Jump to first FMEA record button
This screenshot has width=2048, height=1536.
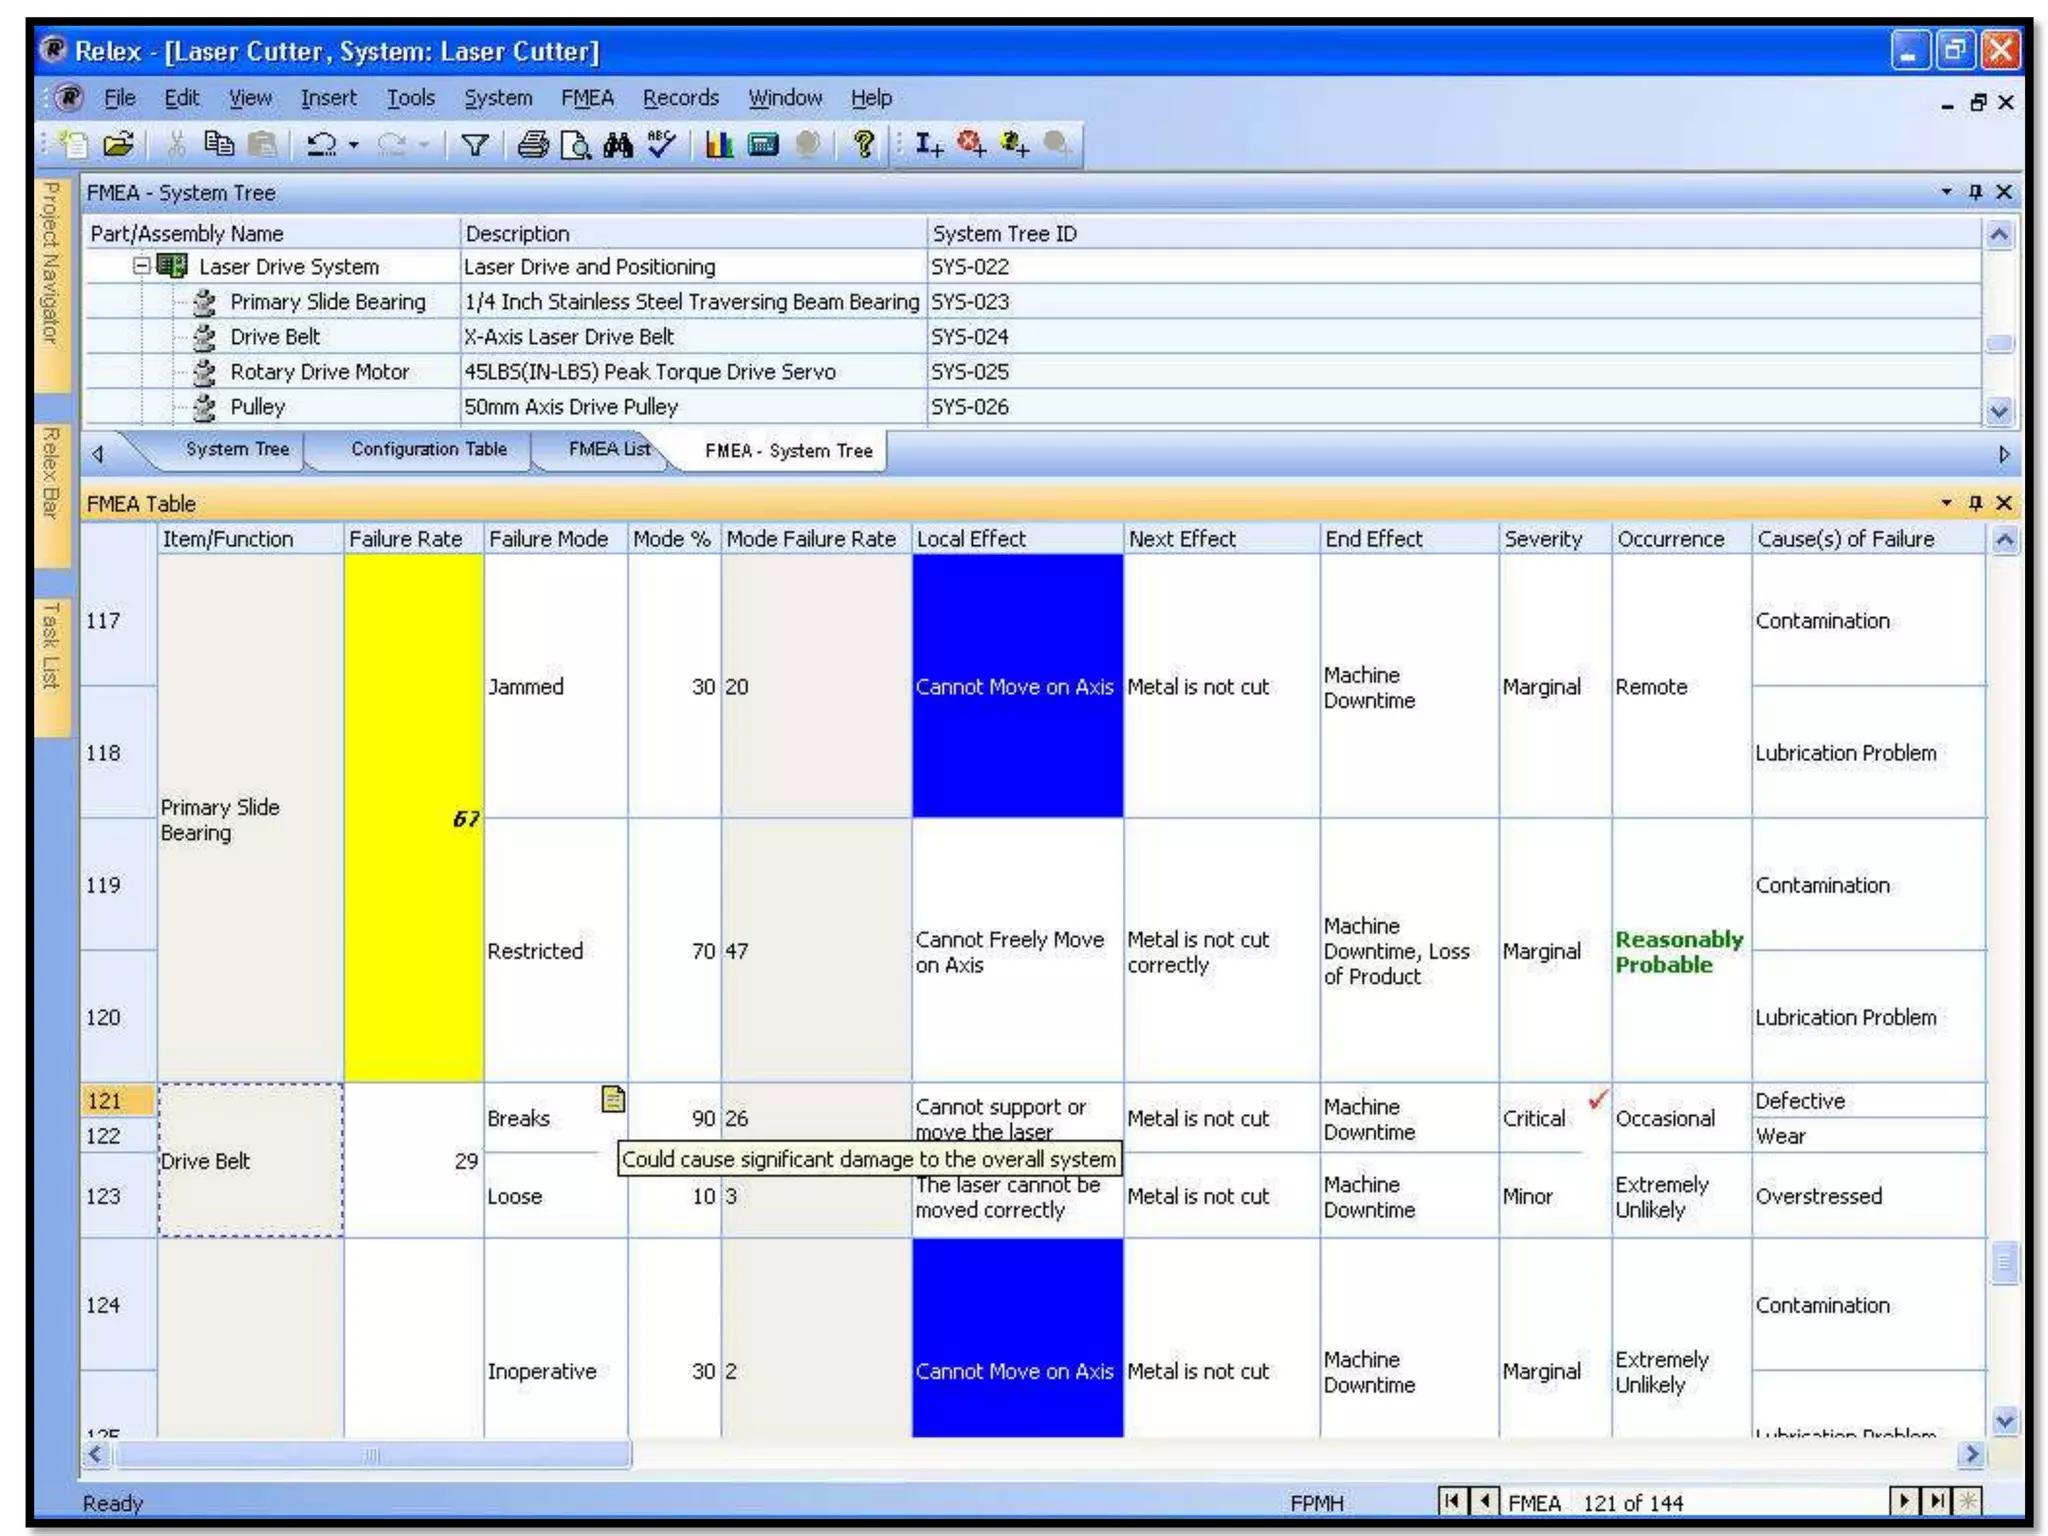[1451, 1501]
